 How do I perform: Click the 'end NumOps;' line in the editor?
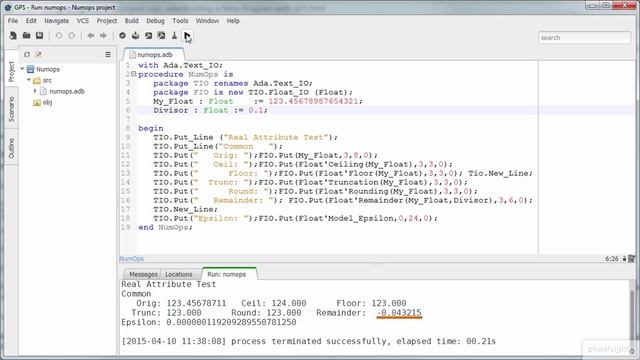[165, 227]
